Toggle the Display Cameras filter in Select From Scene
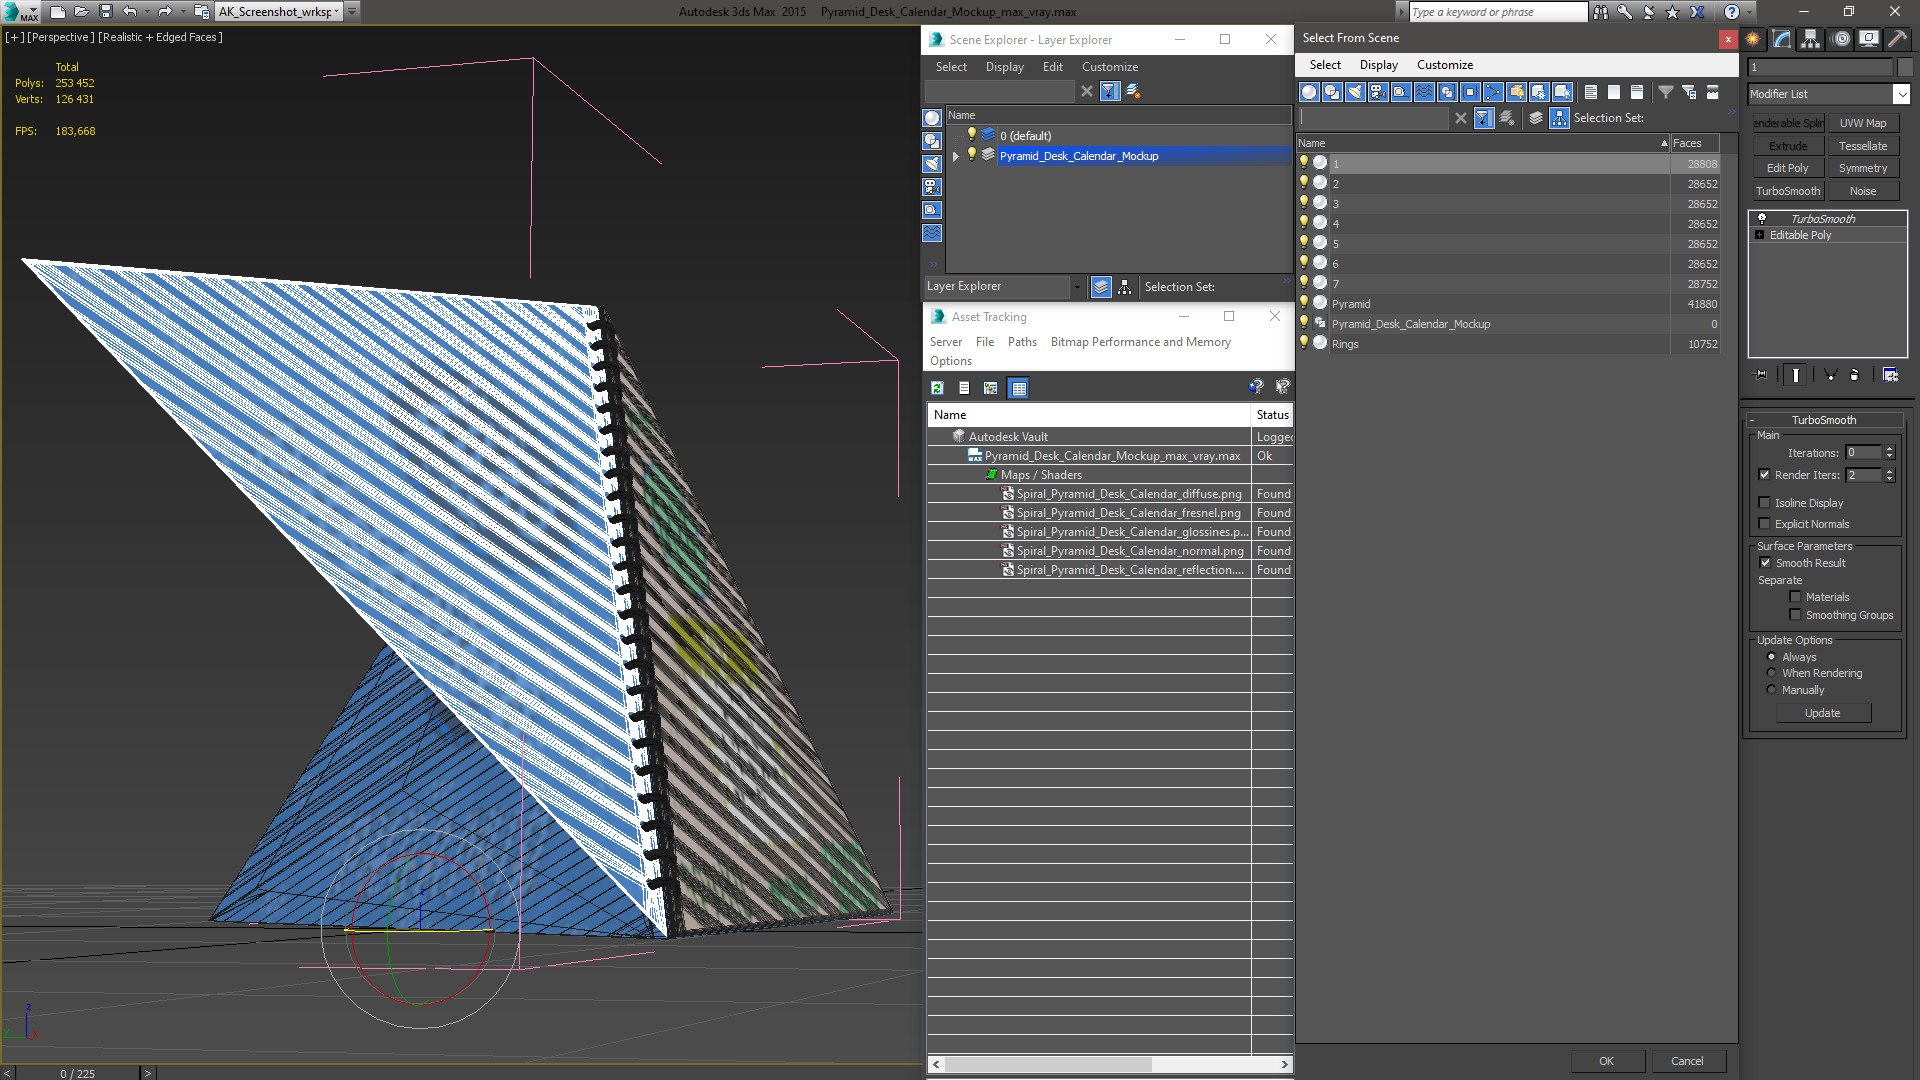 pos(1378,92)
